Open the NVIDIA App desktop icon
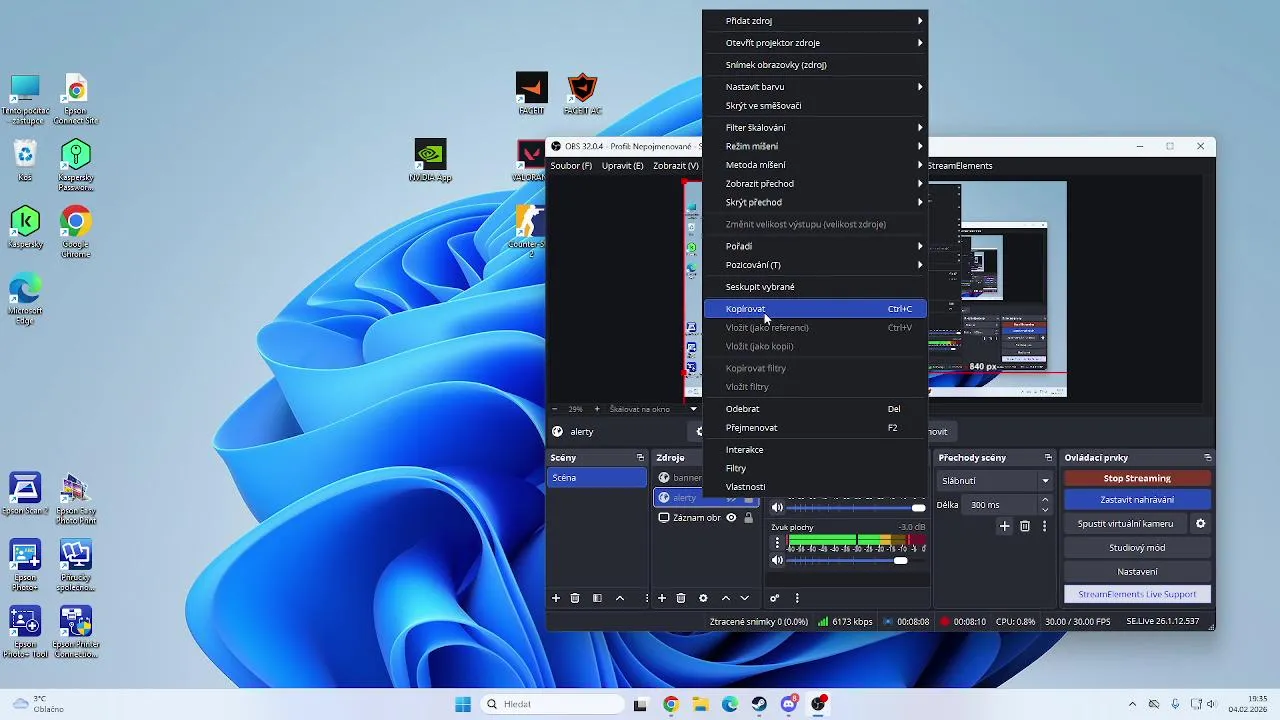 click(430, 160)
